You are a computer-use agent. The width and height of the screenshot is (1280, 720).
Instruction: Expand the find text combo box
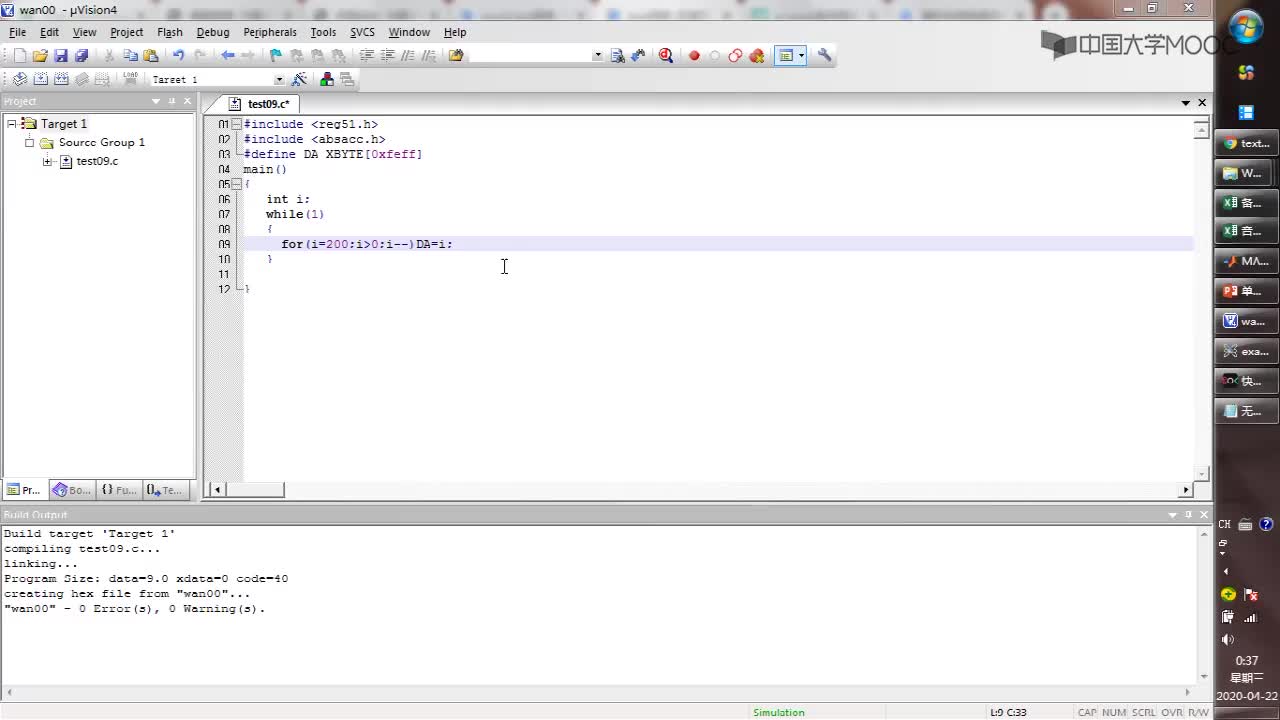[x=598, y=56]
